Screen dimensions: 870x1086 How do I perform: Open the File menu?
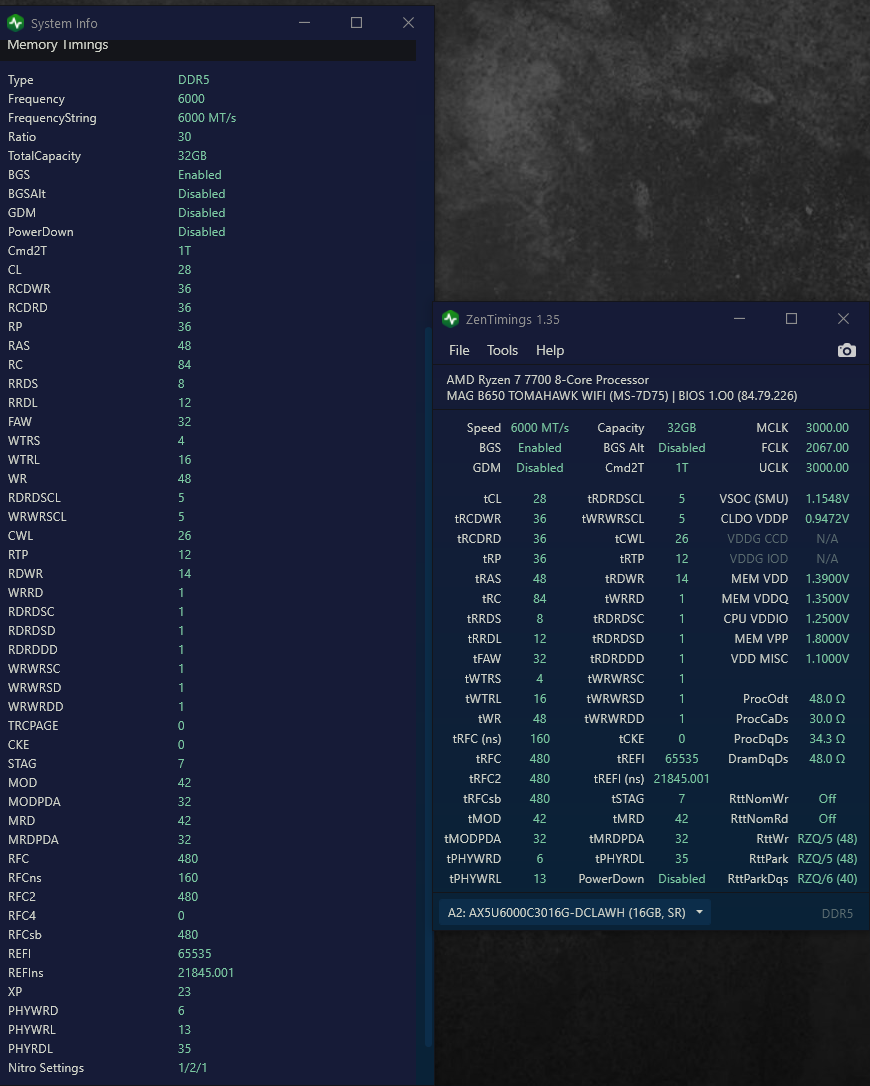click(459, 350)
